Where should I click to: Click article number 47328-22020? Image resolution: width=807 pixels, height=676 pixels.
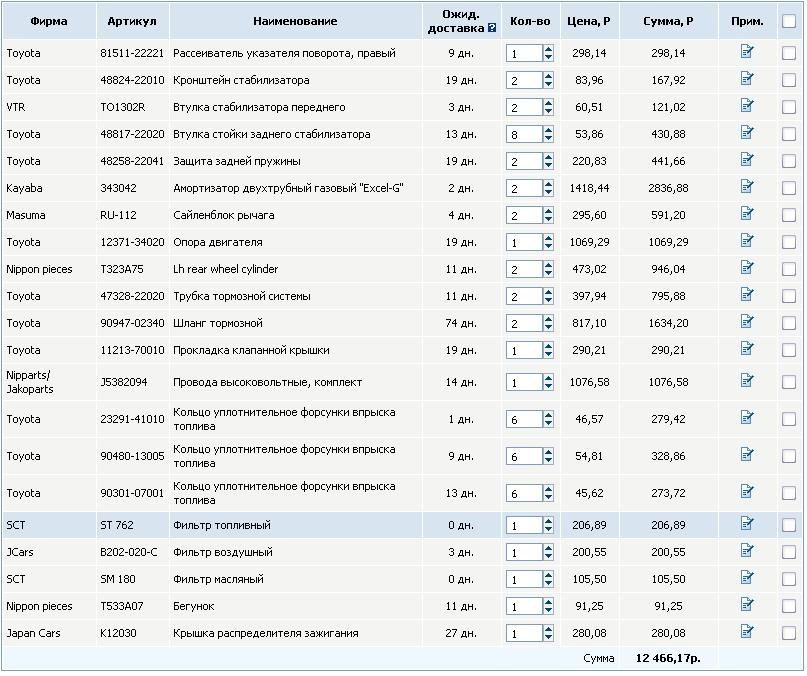(132, 296)
